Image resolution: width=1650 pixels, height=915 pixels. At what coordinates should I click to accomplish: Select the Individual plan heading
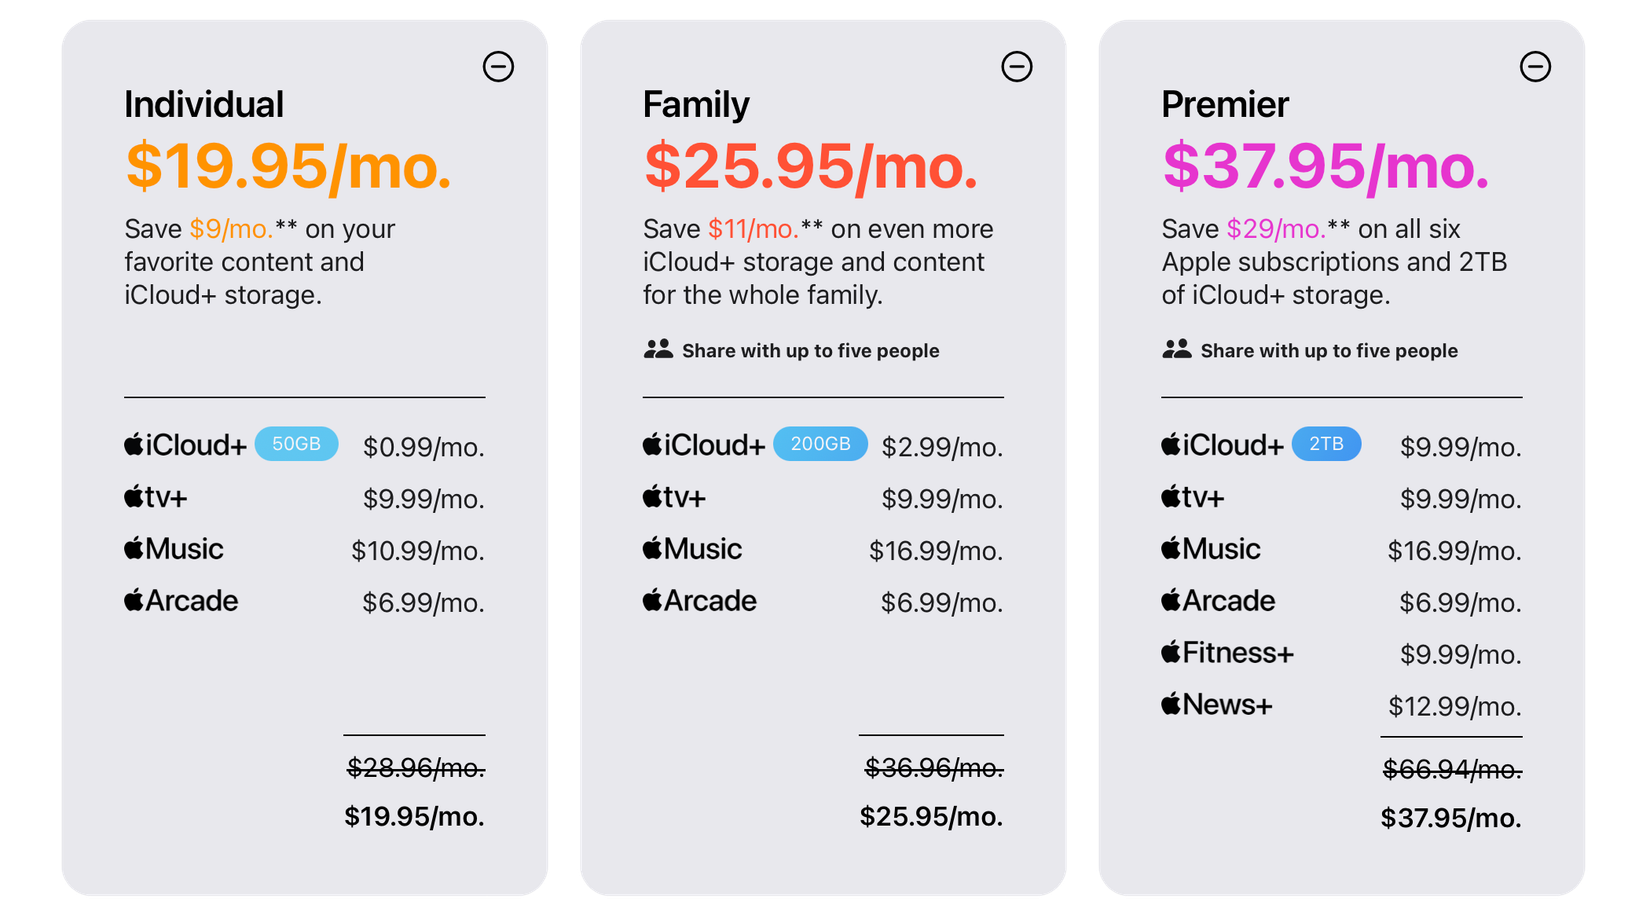[x=203, y=103]
